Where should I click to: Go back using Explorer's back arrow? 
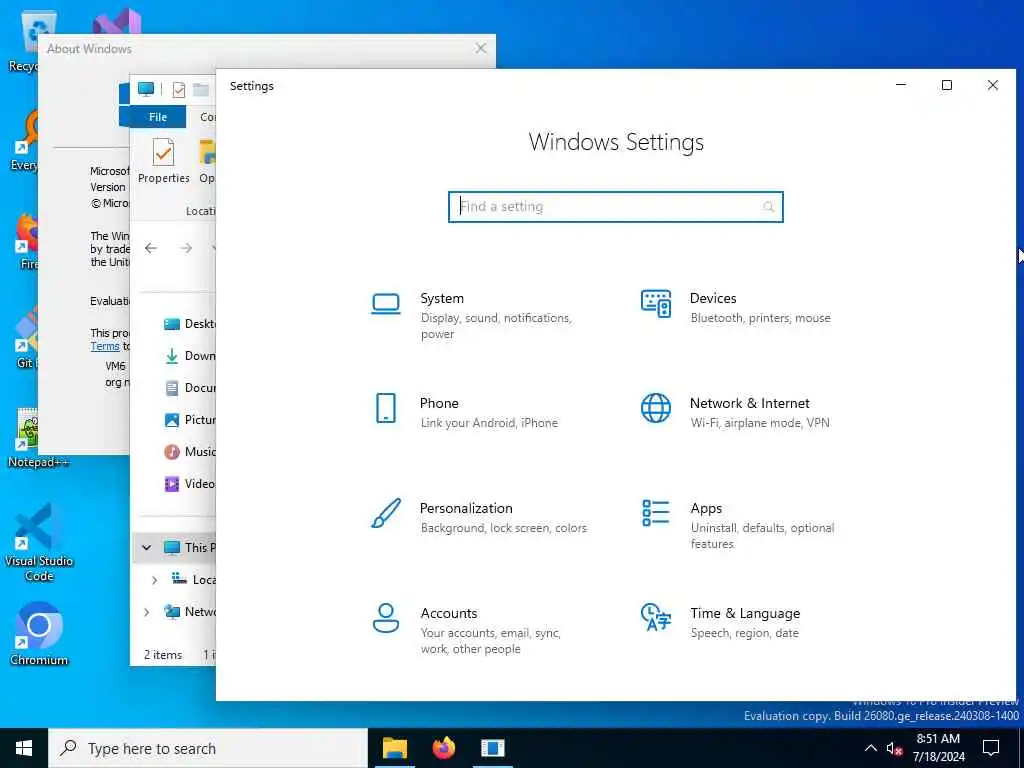point(151,248)
